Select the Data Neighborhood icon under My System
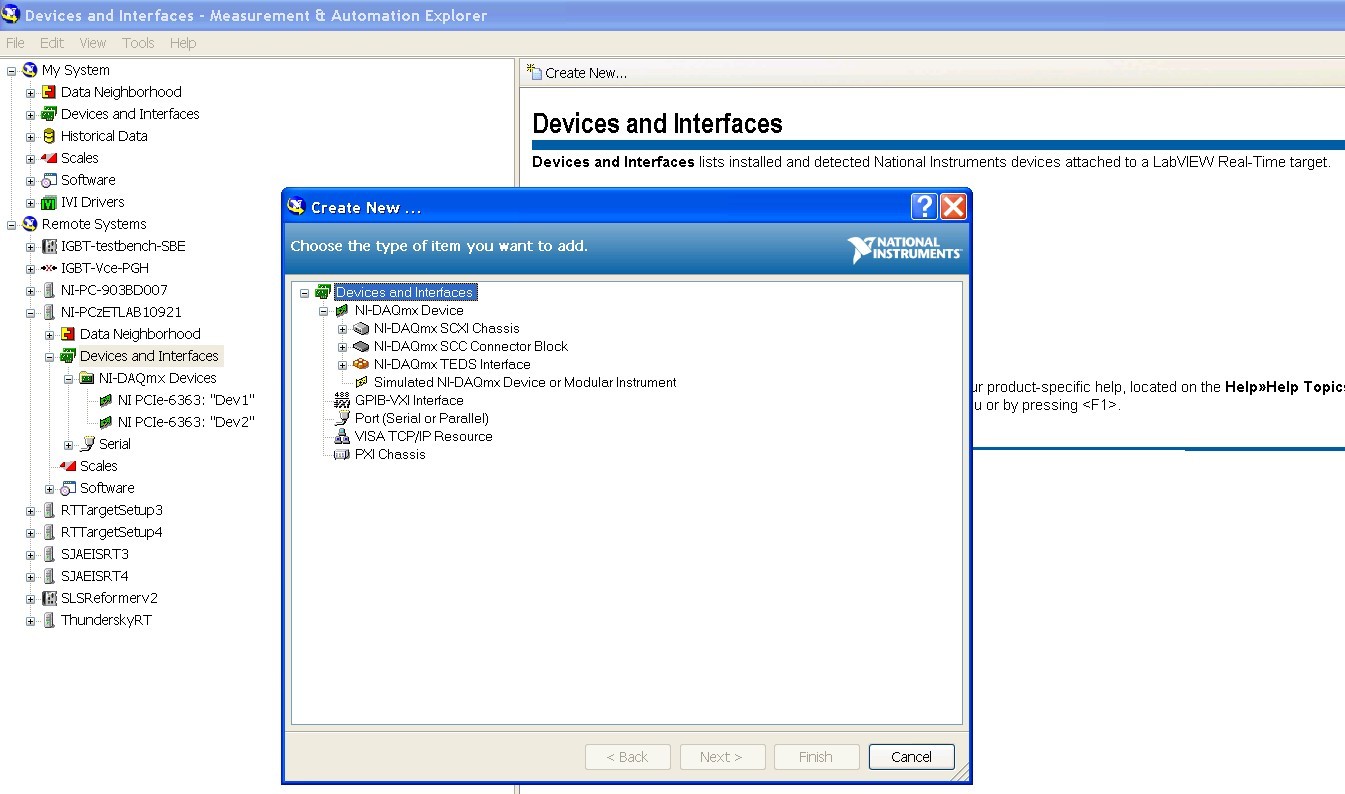1345x794 pixels. click(49, 92)
